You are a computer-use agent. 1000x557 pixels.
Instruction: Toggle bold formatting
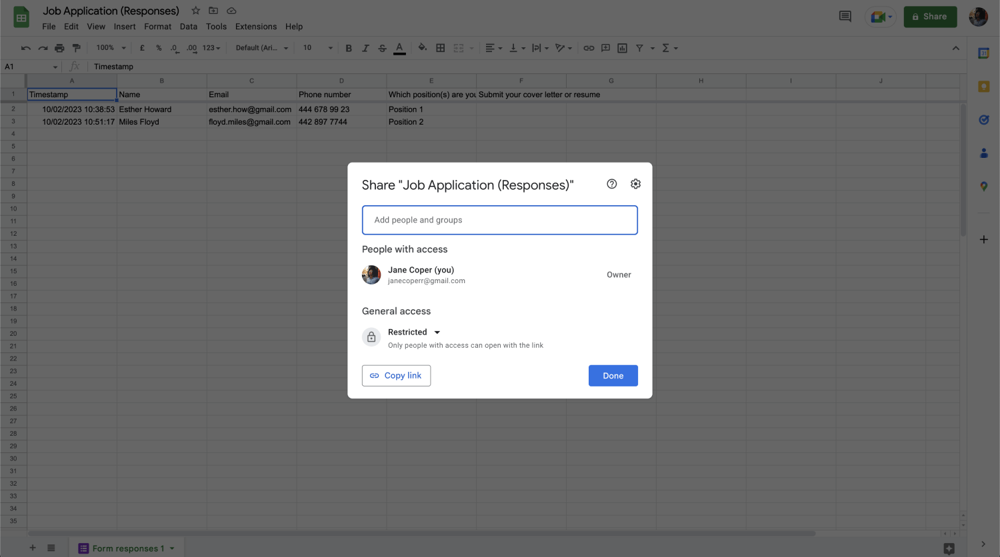348,48
